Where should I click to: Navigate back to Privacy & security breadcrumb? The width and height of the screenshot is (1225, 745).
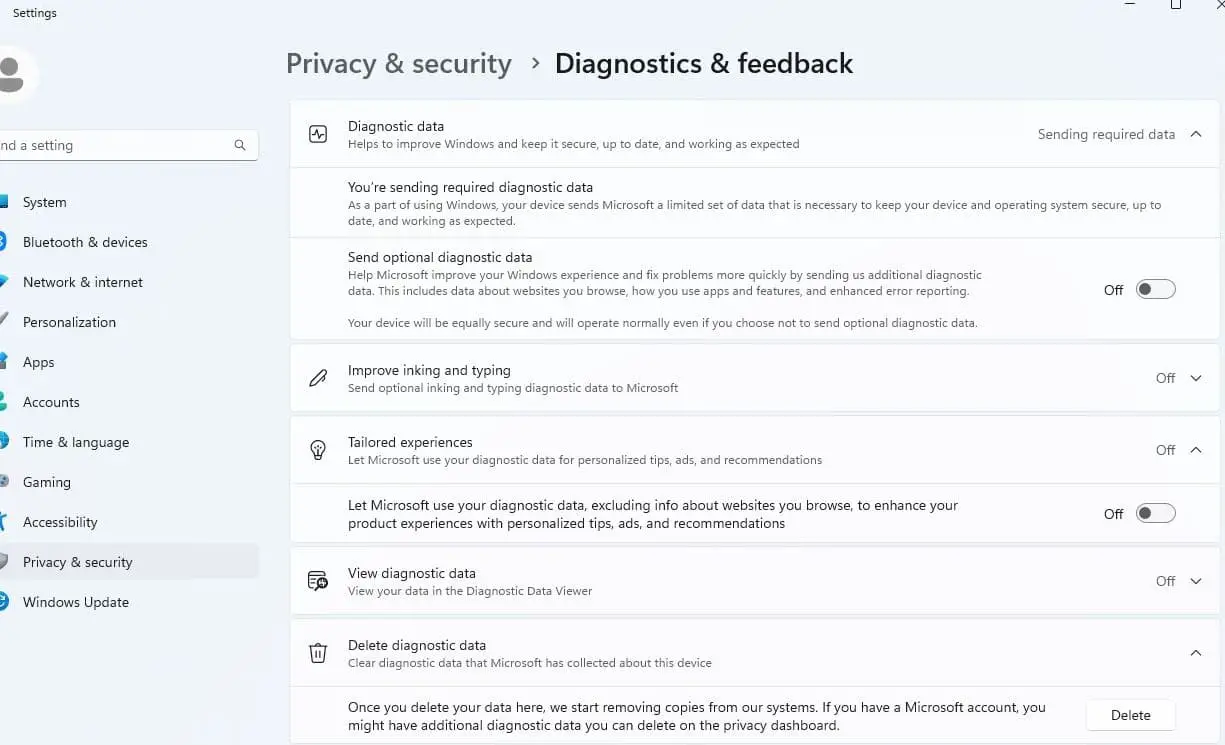point(398,64)
